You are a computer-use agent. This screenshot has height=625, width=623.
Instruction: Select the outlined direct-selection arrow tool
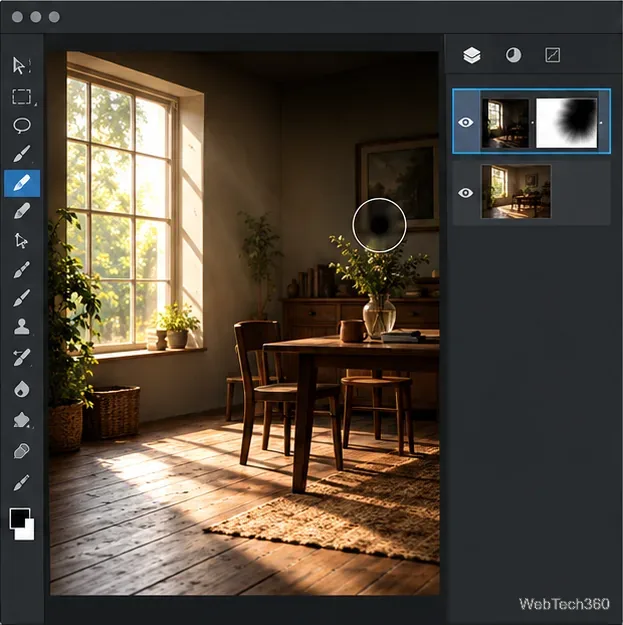[x=21, y=240]
